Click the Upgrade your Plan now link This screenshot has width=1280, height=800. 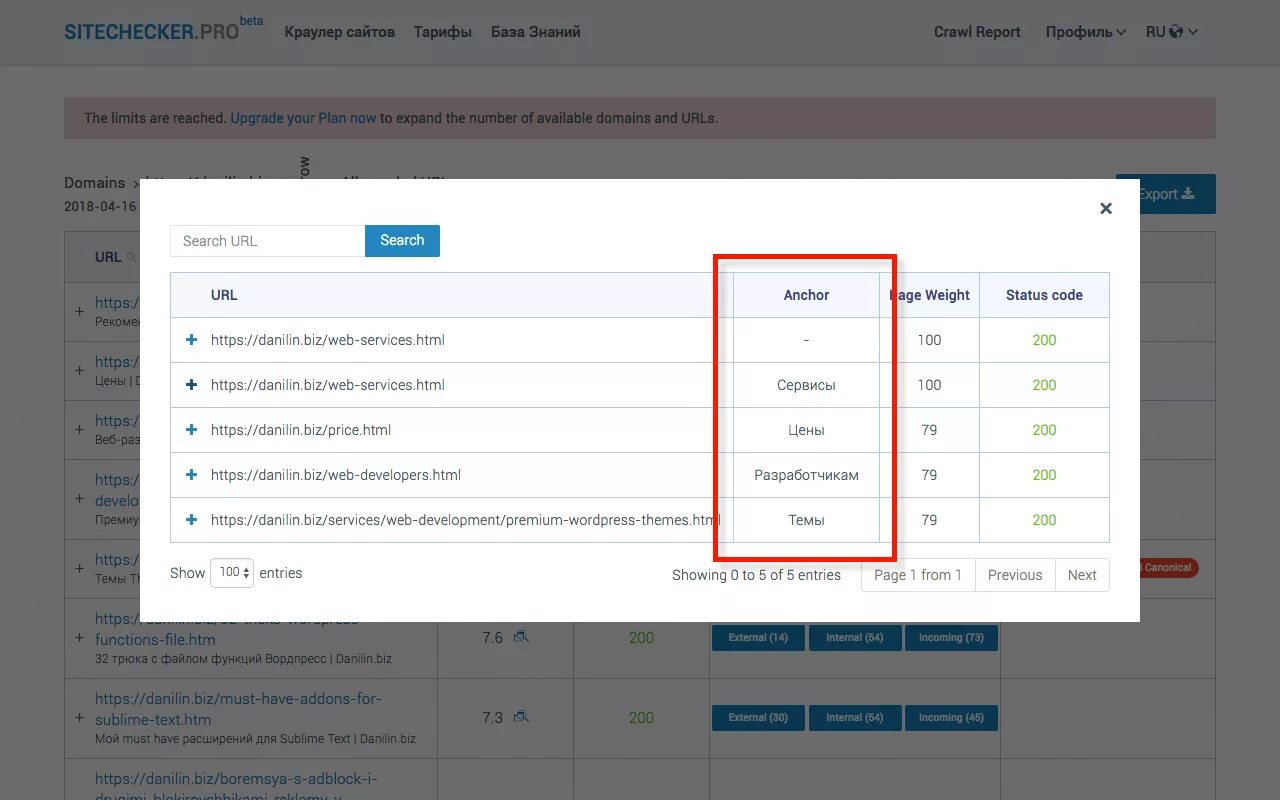click(x=303, y=118)
